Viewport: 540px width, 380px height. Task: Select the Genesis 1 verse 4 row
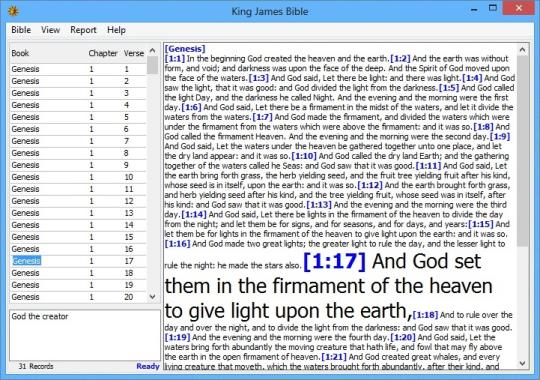coord(78,105)
